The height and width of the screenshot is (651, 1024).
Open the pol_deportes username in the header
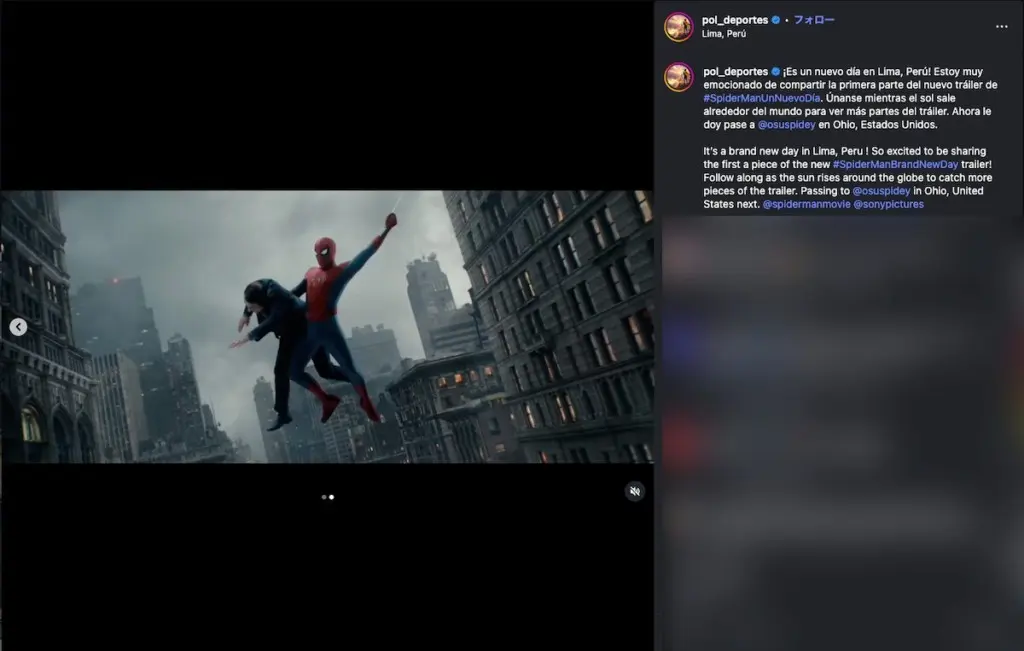tap(735, 20)
